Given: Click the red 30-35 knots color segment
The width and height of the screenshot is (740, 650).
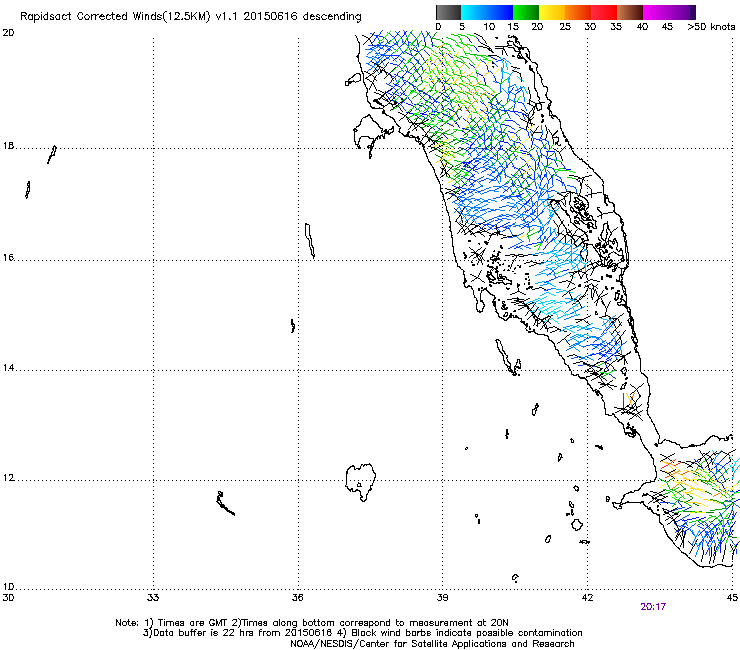Looking at the screenshot, I should tap(604, 12).
